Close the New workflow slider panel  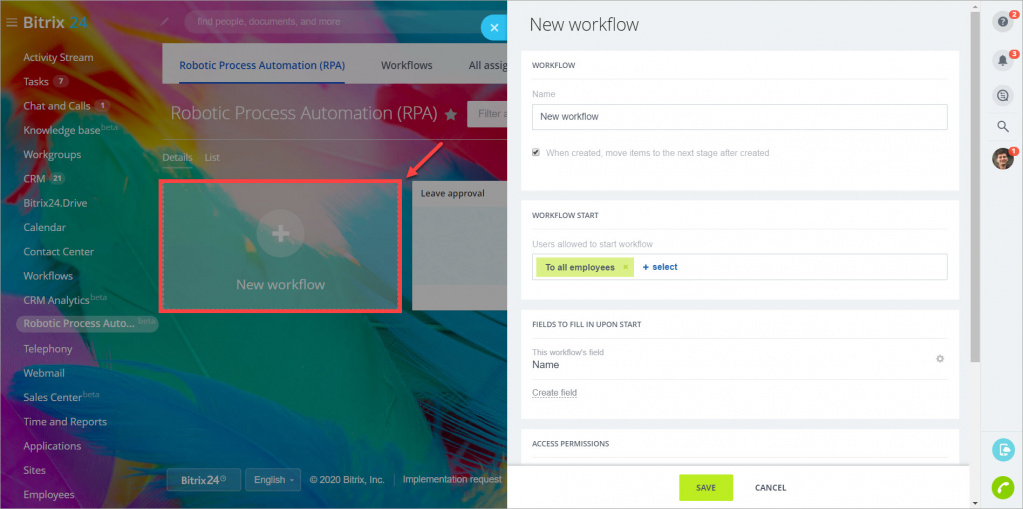pyautogui.click(x=494, y=27)
